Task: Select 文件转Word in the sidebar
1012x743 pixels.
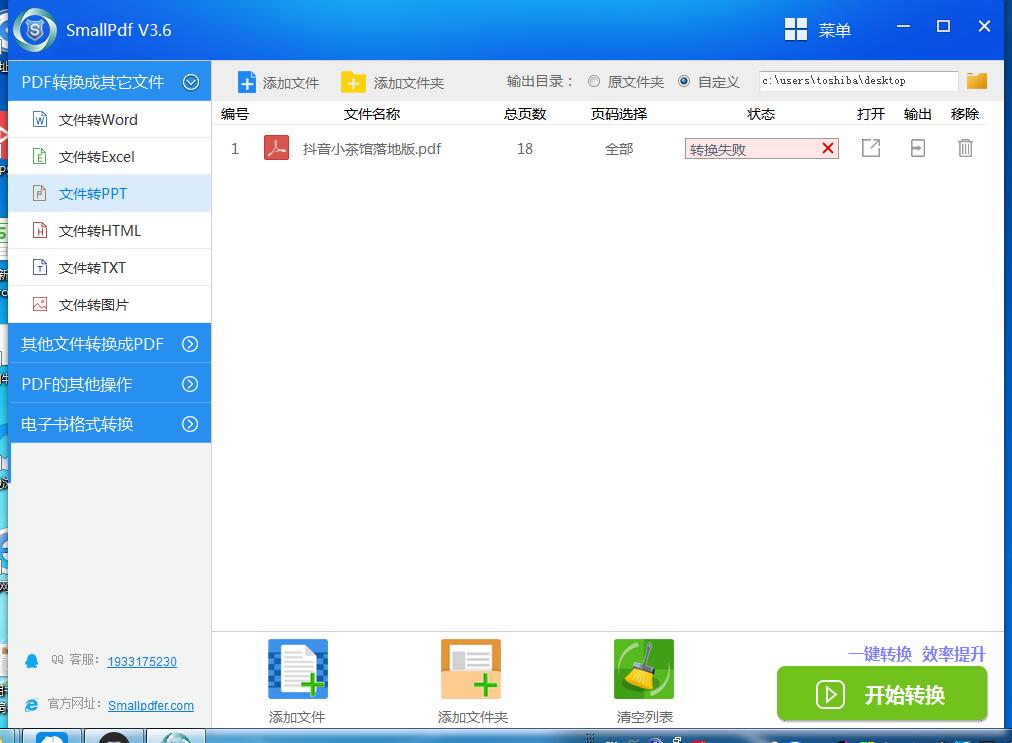Action: (x=98, y=120)
